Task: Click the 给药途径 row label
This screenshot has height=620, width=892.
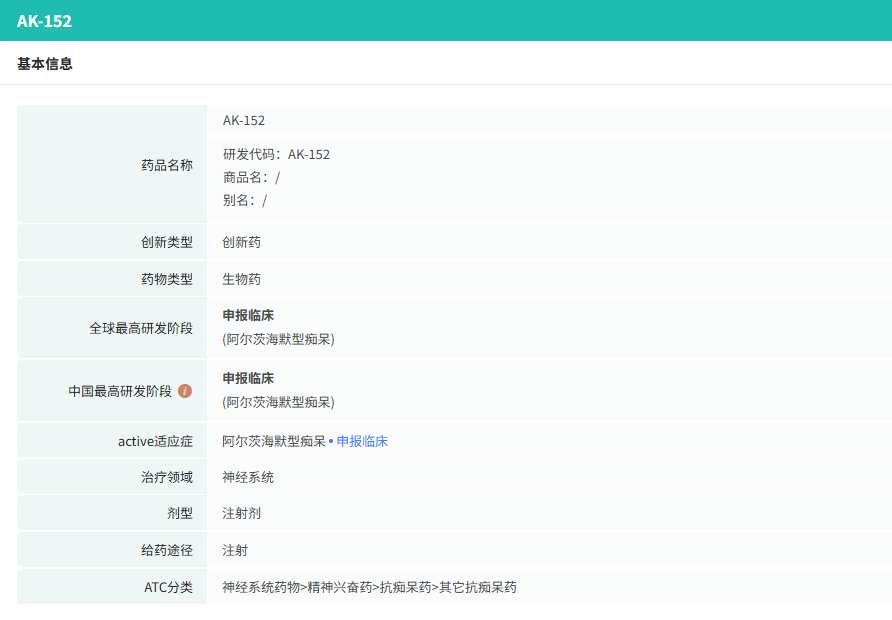Action: coord(166,550)
